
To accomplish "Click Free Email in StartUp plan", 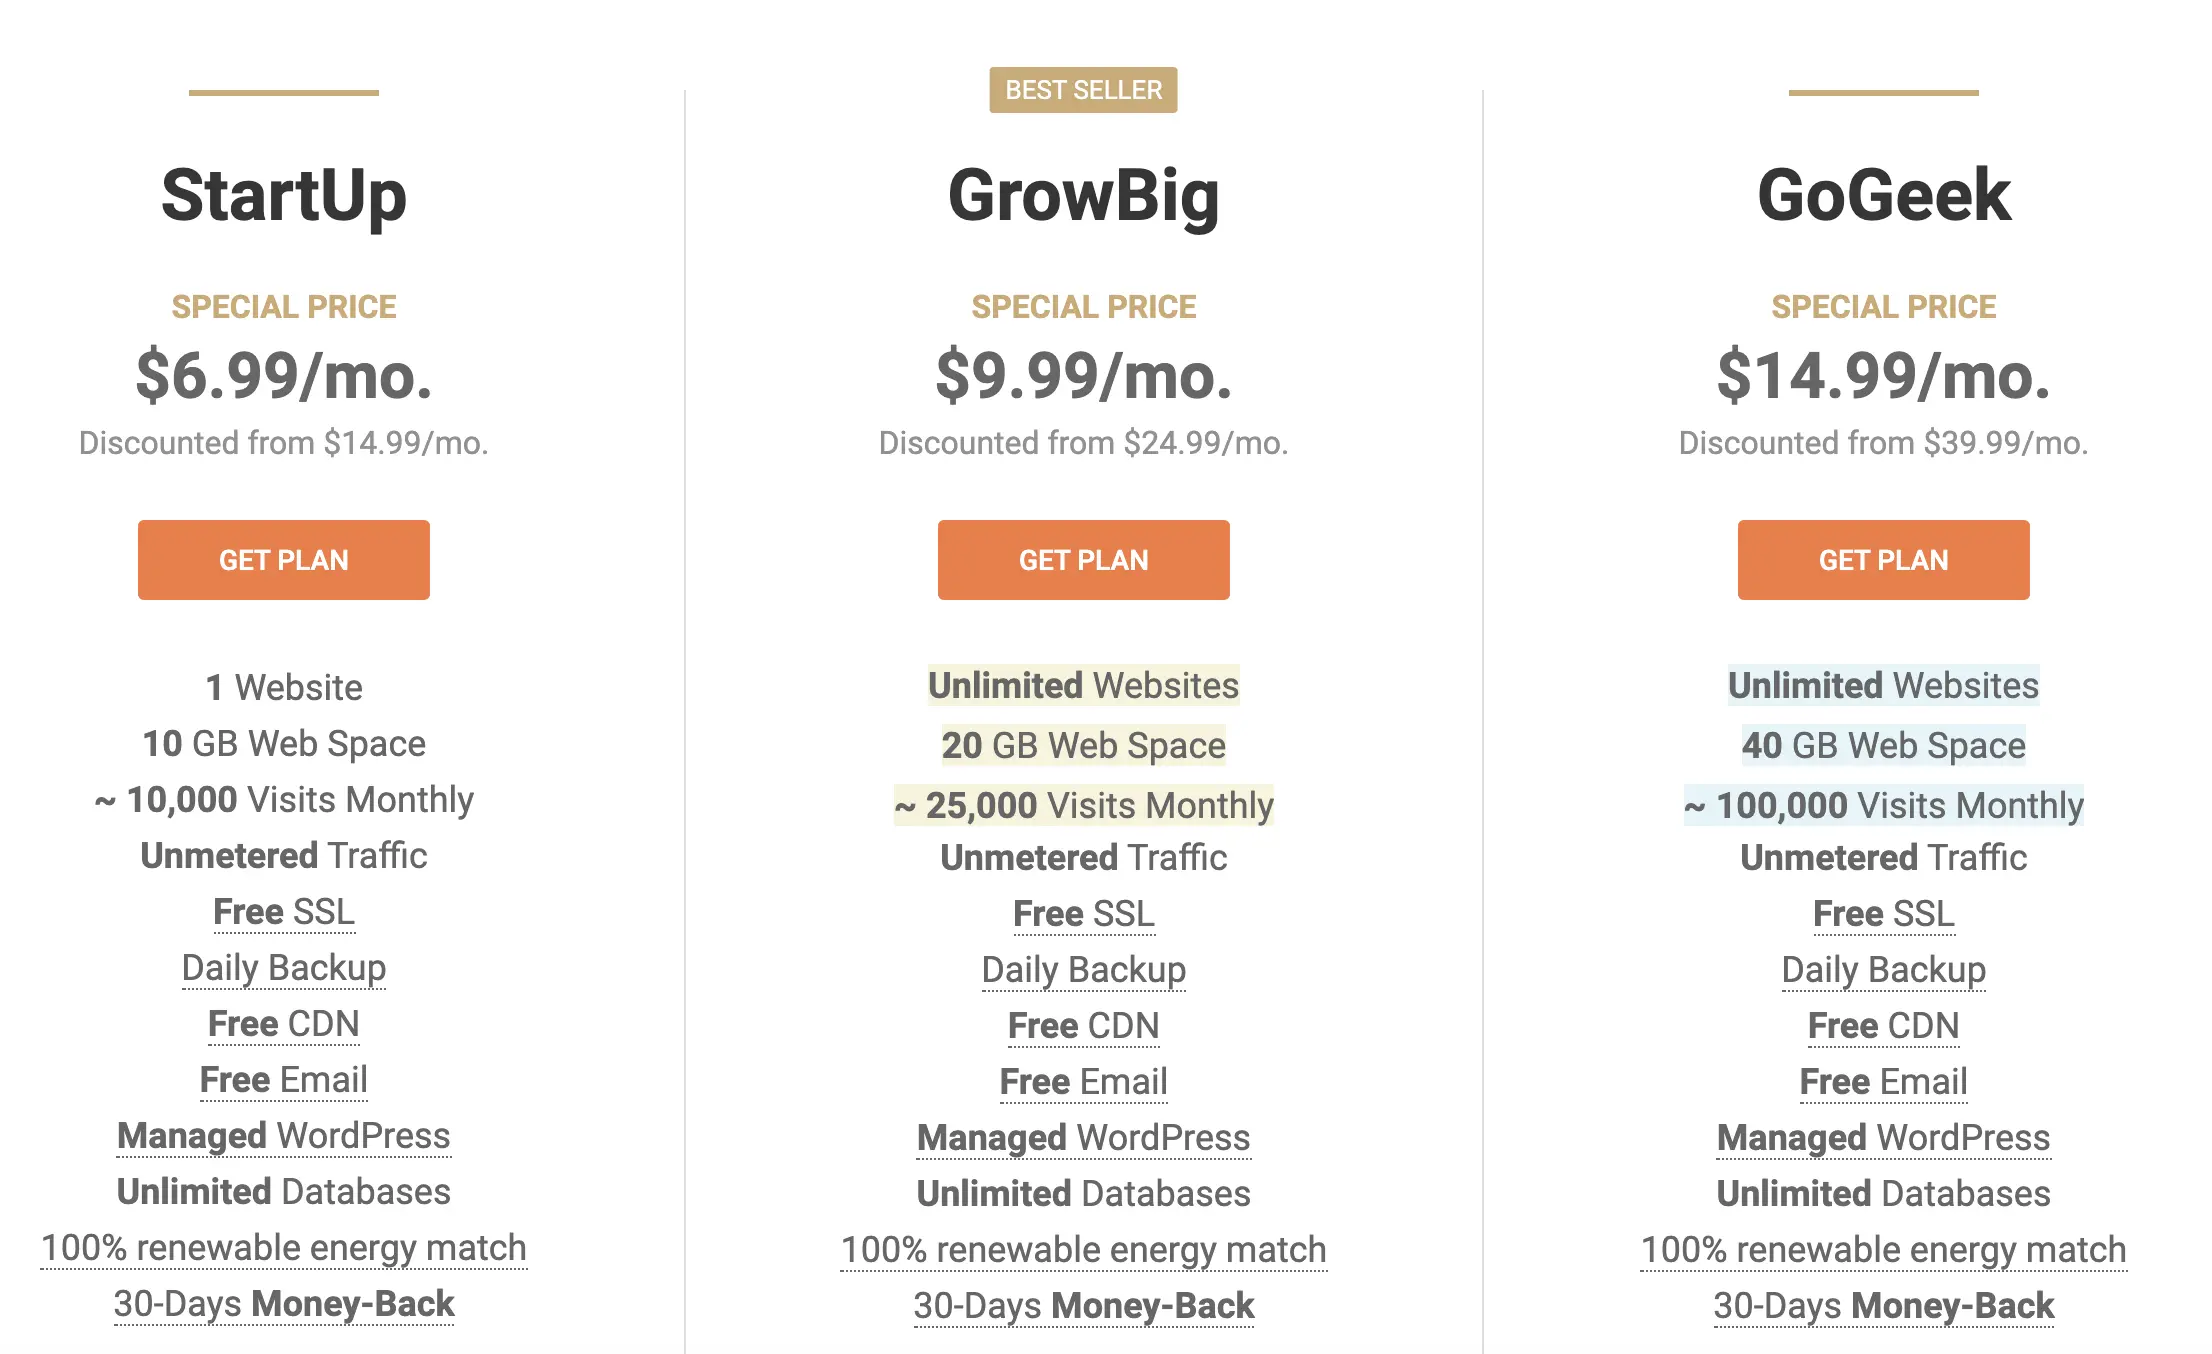I will click(x=284, y=1080).
